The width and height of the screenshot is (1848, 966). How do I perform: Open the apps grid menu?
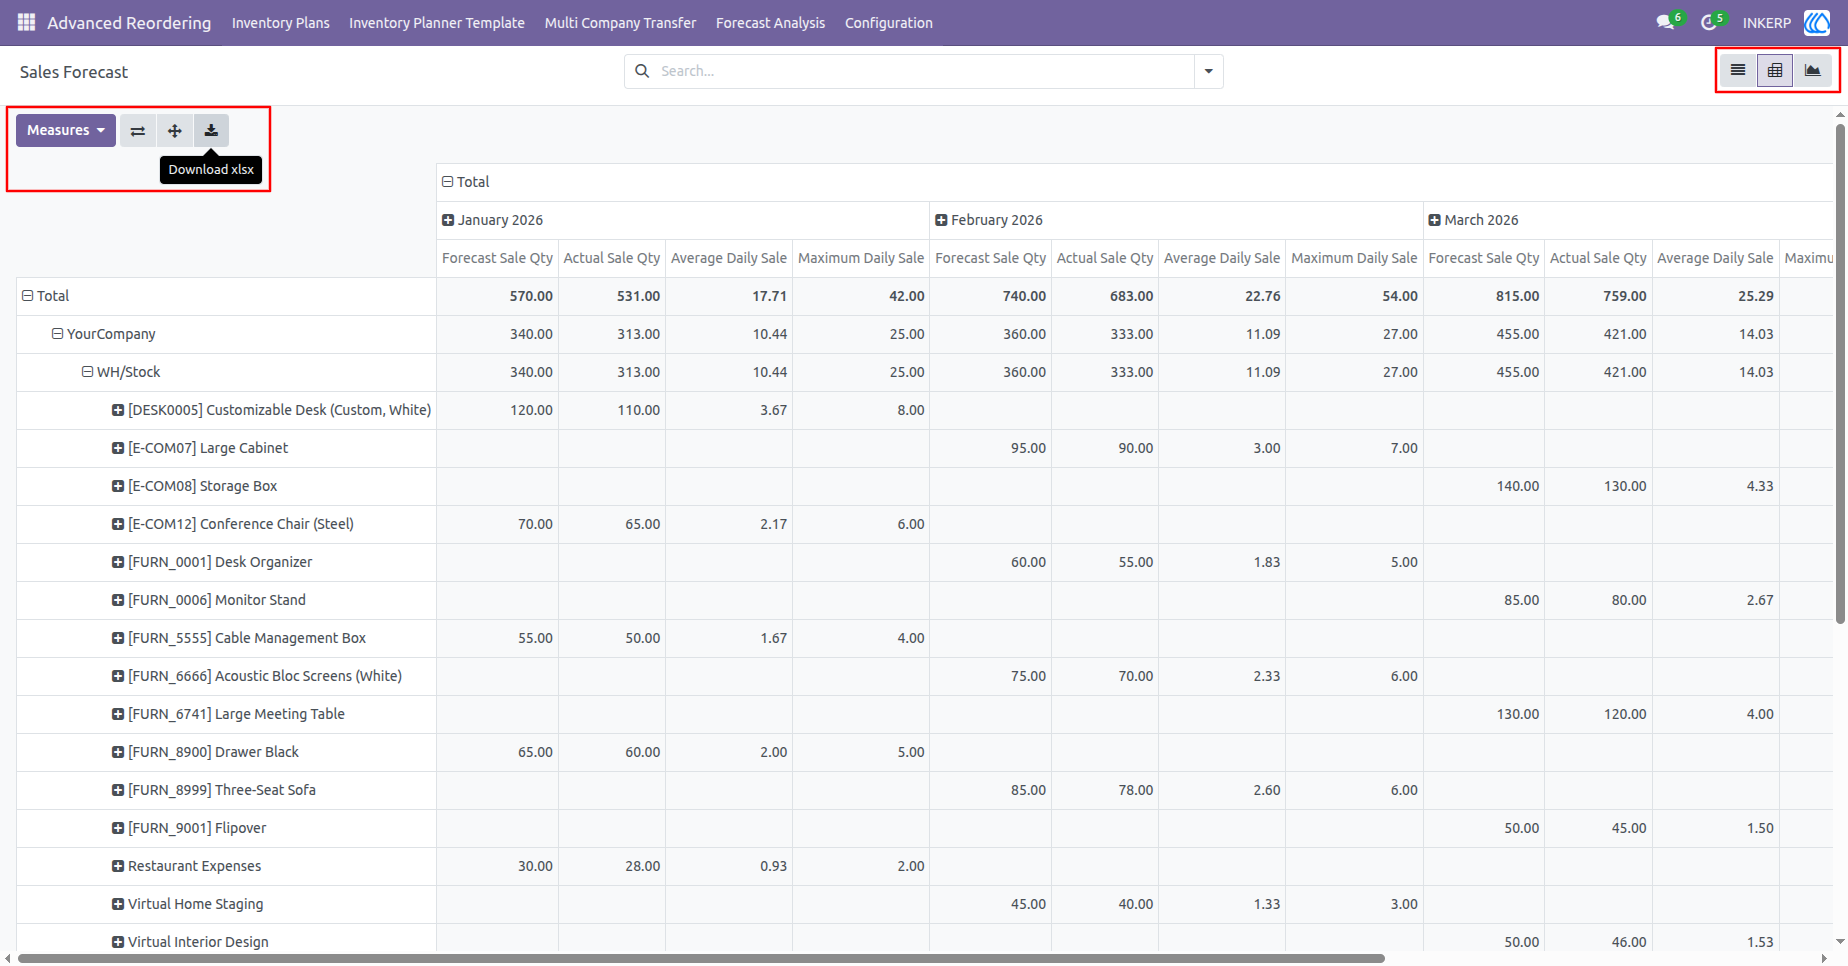tap(27, 22)
